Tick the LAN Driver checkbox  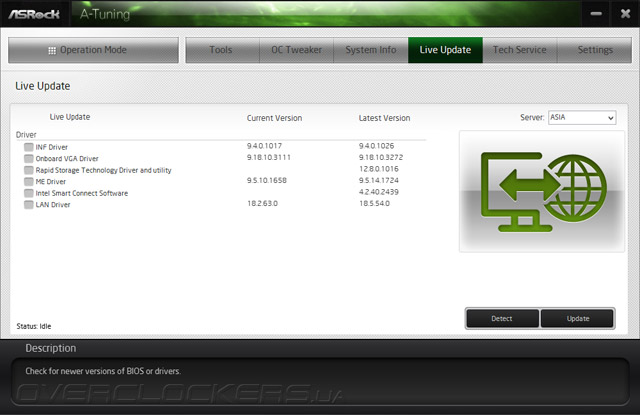coord(29,204)
